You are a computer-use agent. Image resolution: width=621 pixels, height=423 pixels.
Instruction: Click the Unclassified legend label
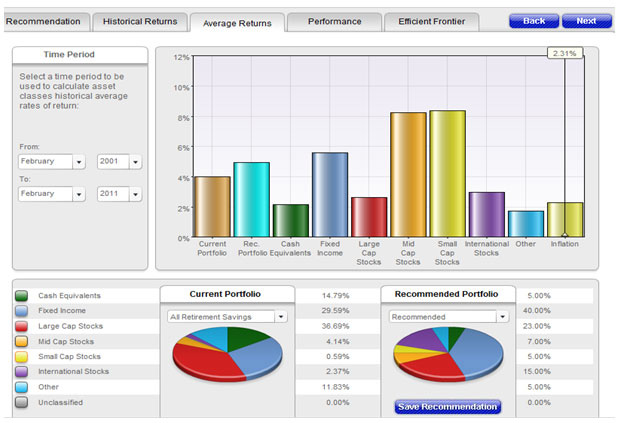pos(61,402)
